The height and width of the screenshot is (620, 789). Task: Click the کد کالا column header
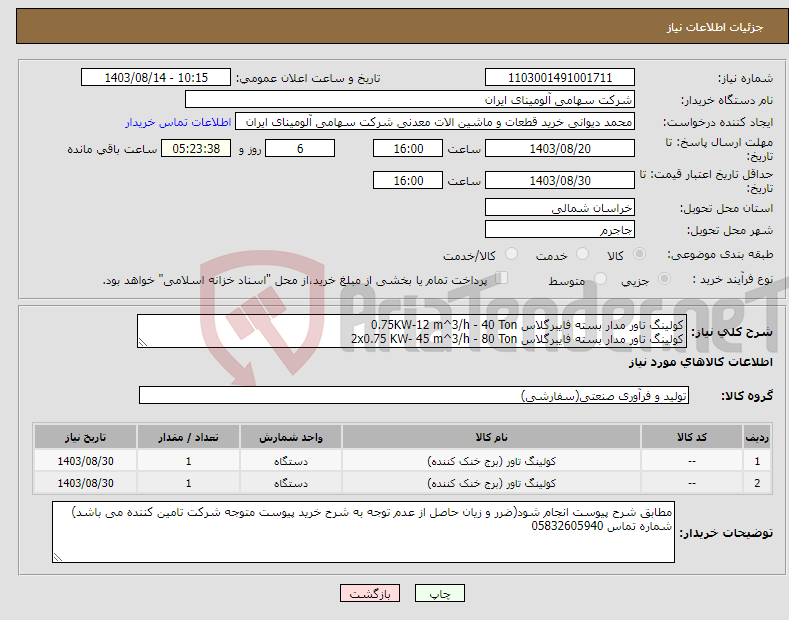(692, 437)
